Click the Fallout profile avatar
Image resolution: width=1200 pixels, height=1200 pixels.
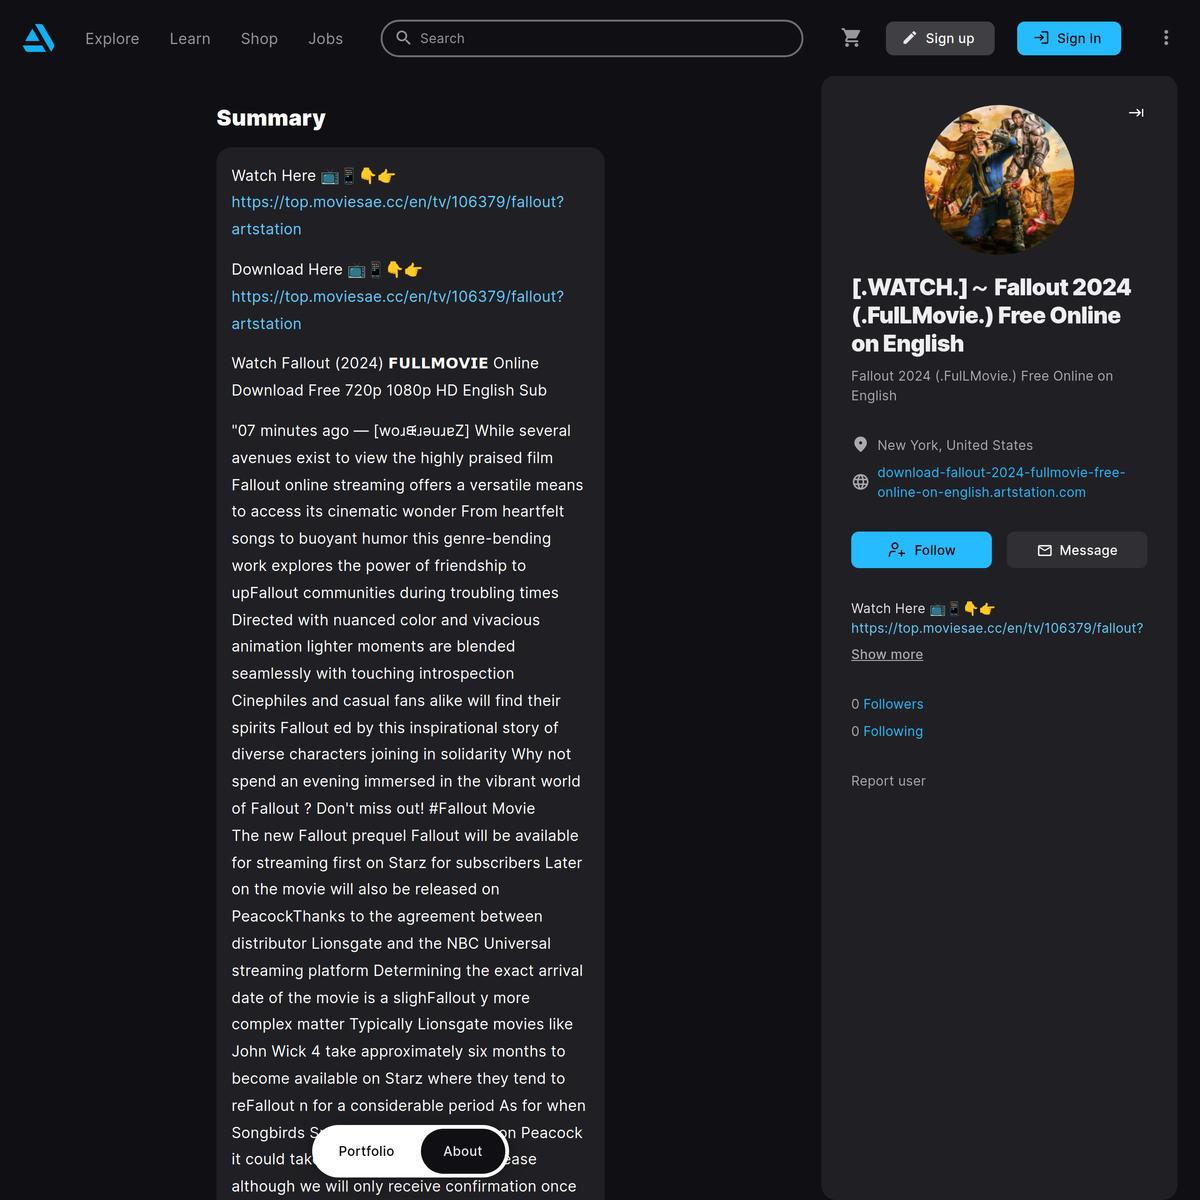[999, 180]
